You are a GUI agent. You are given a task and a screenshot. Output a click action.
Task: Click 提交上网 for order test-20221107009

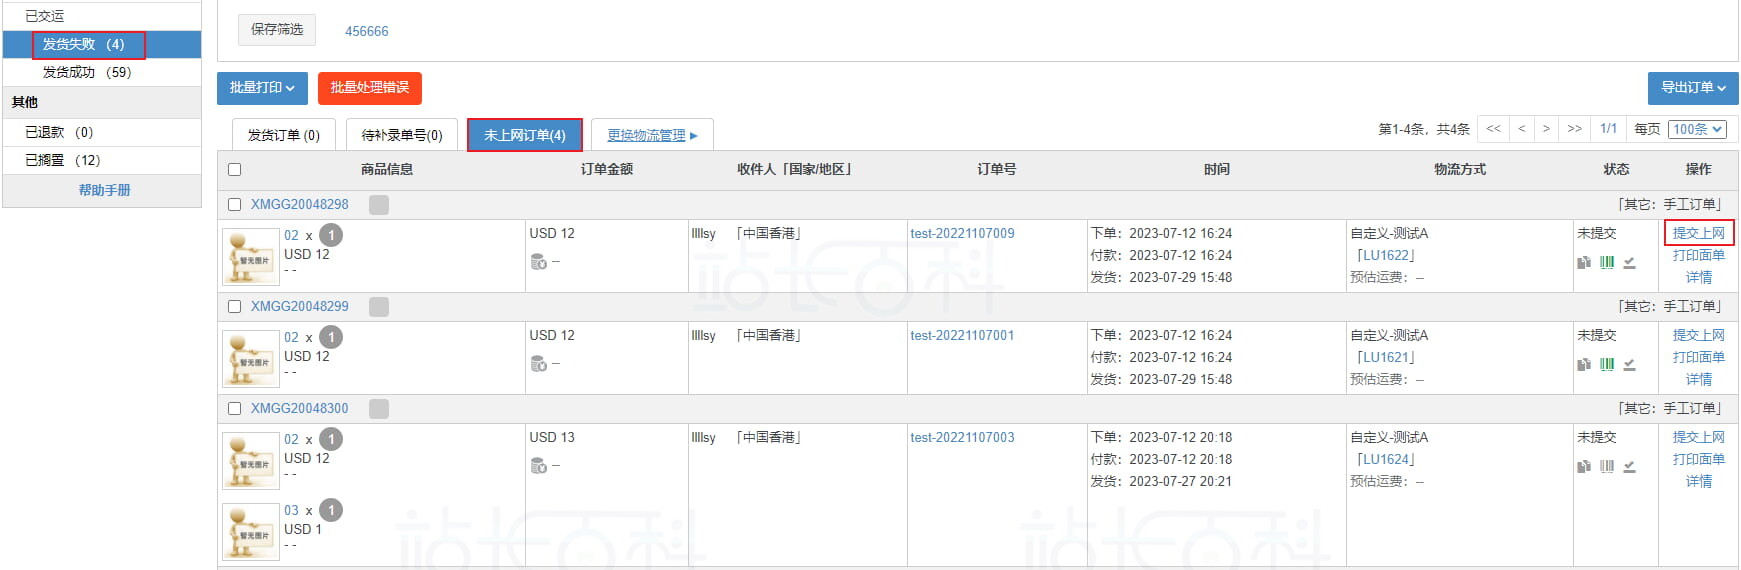tap(1698, 233)
